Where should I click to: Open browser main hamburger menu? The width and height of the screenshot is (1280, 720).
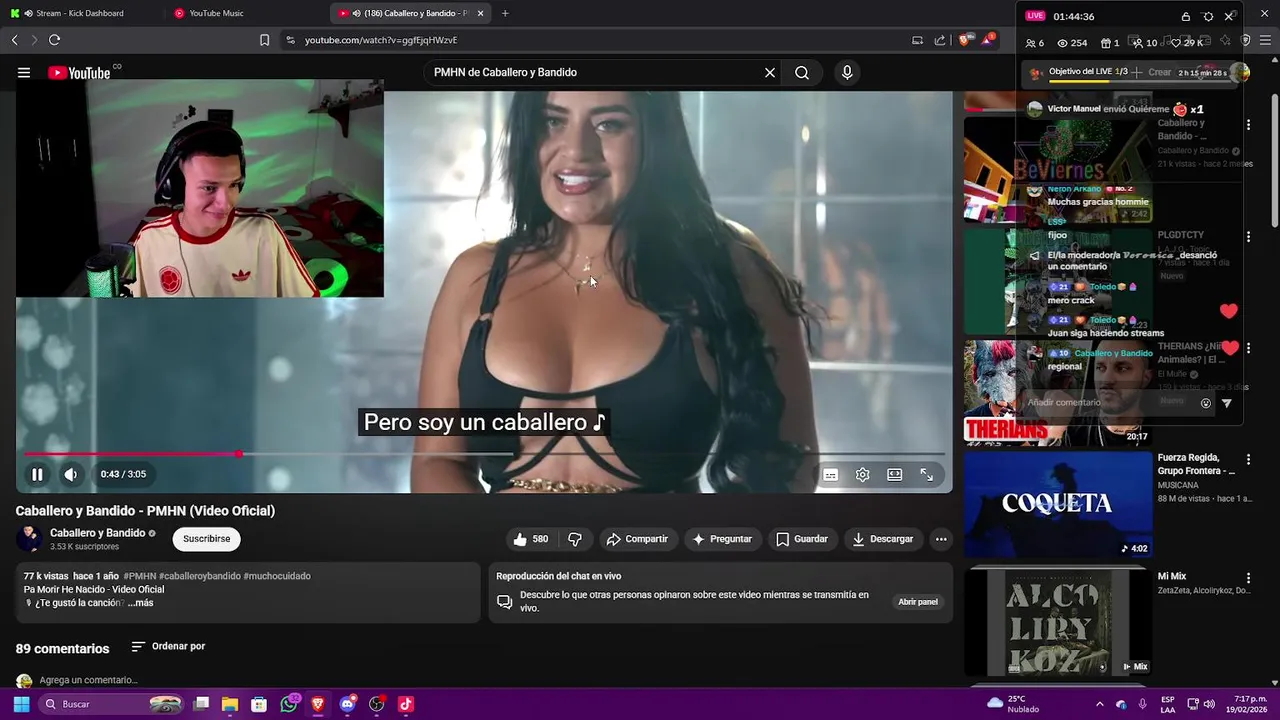1265,40
